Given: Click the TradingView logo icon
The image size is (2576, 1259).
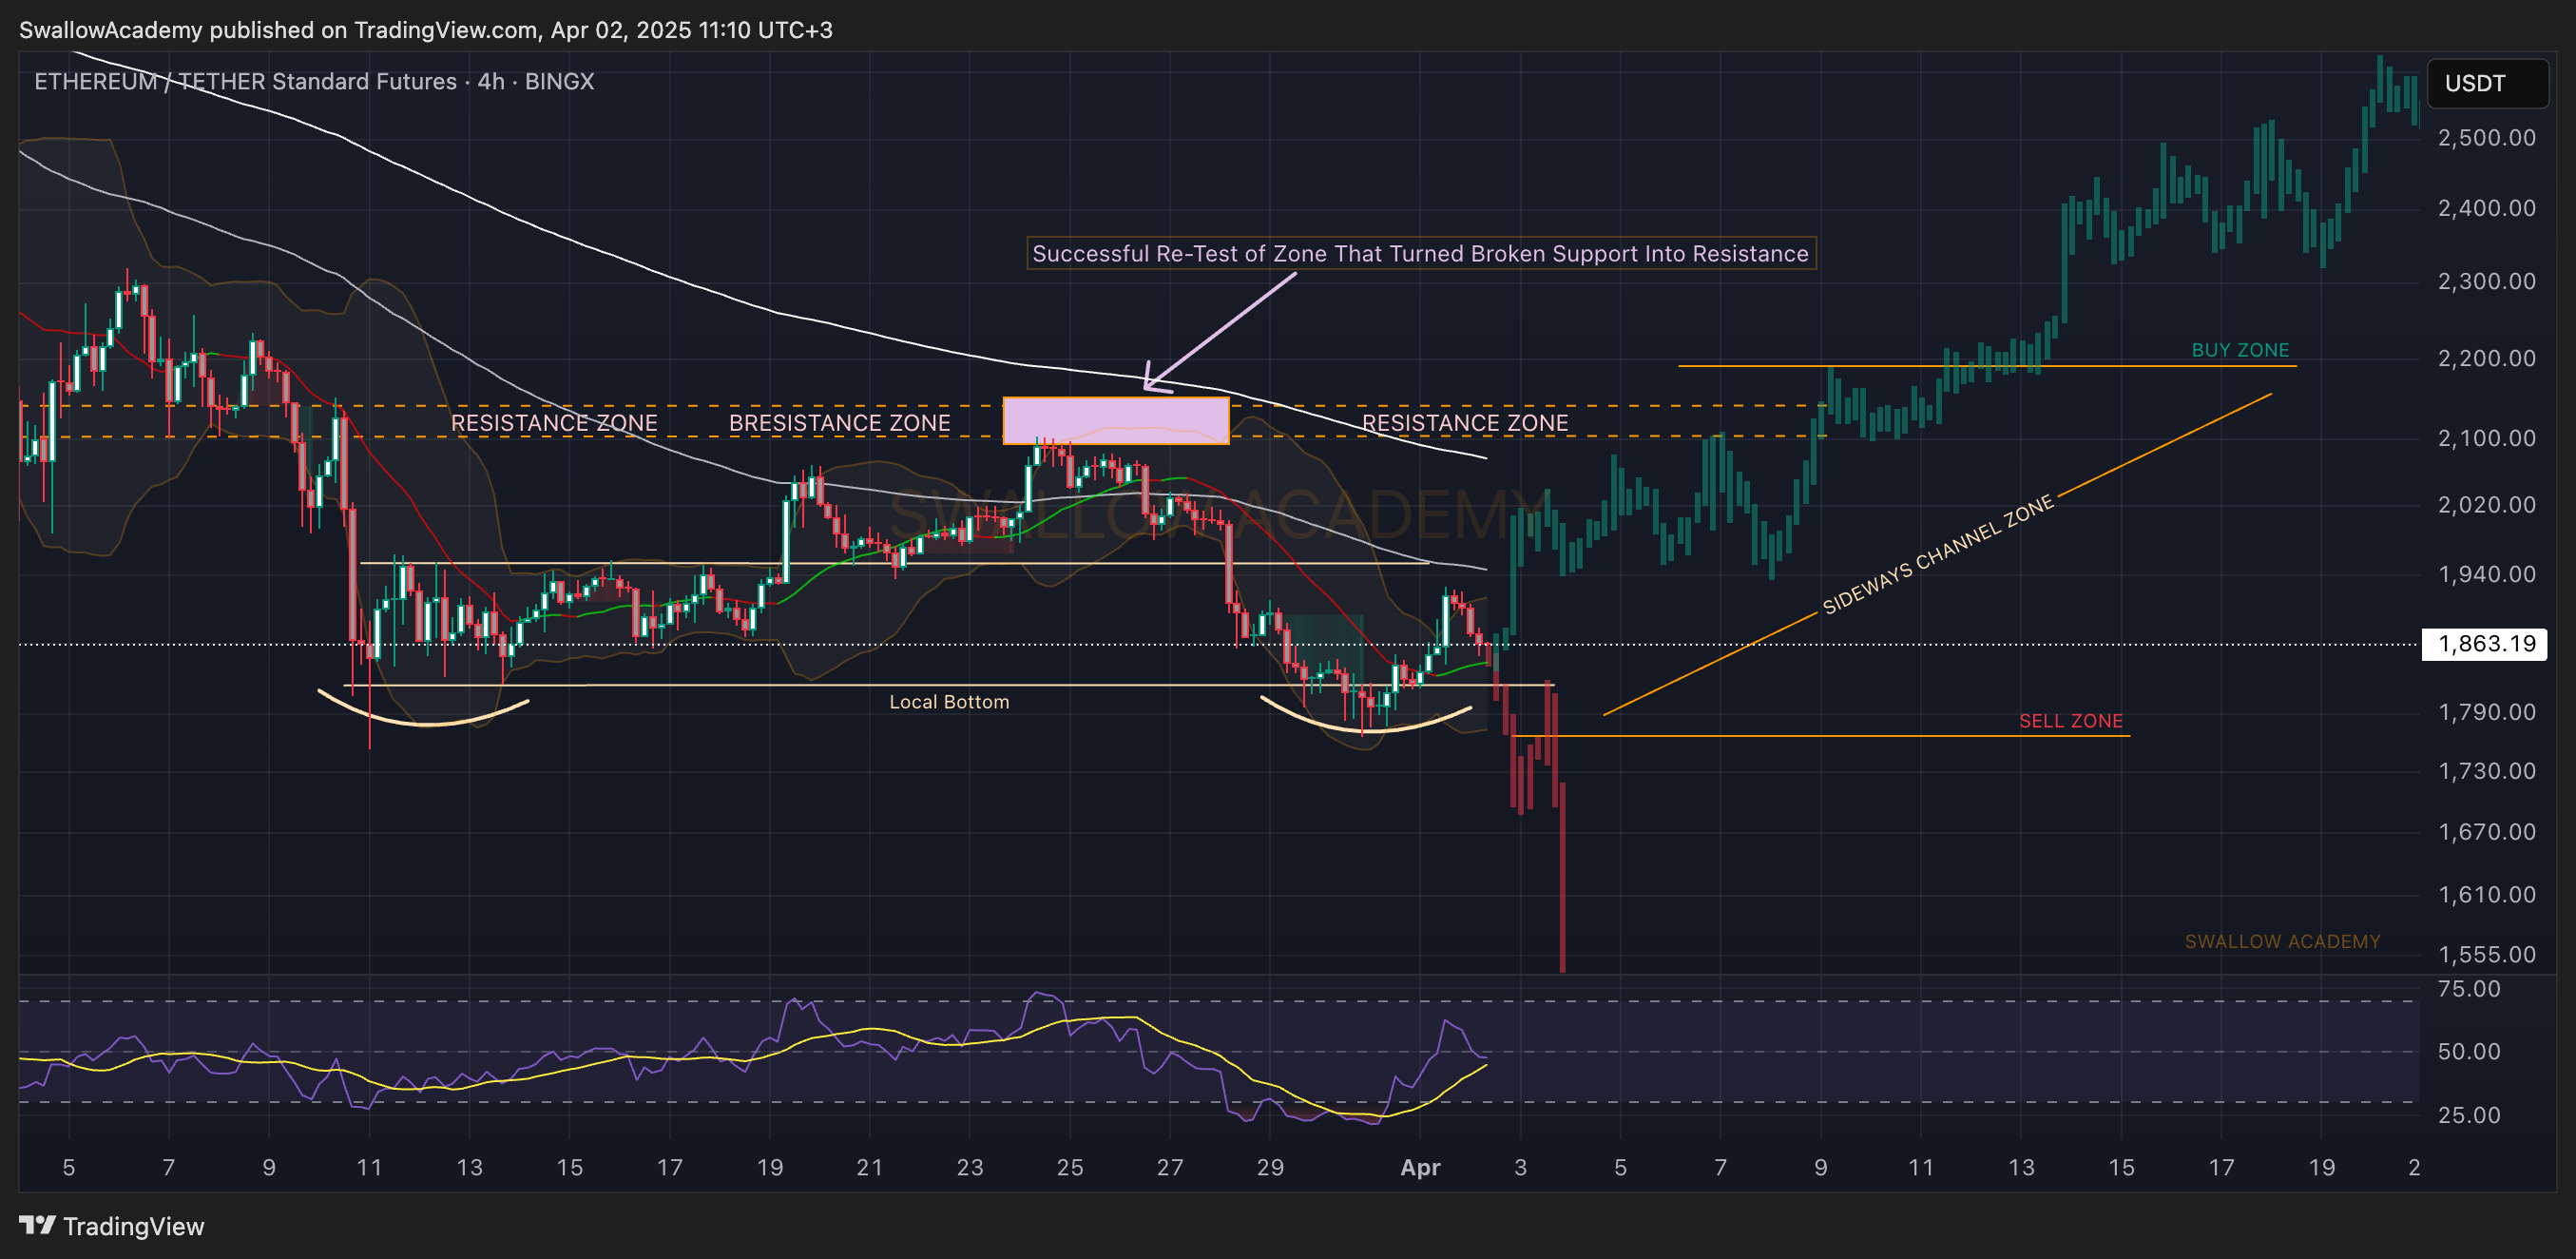Looking at the screenshot, I should [37, 1225].
